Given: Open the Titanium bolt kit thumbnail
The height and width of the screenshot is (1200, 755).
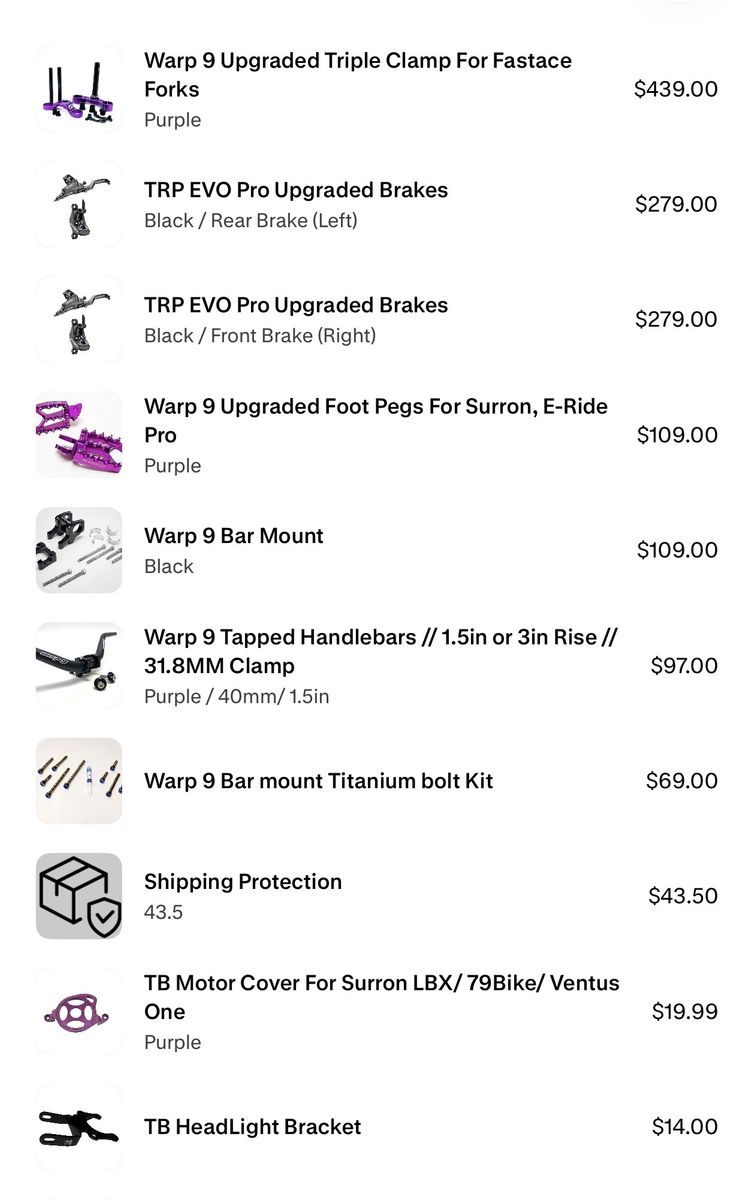Looking at the screenshot, I should coord(79,781).
